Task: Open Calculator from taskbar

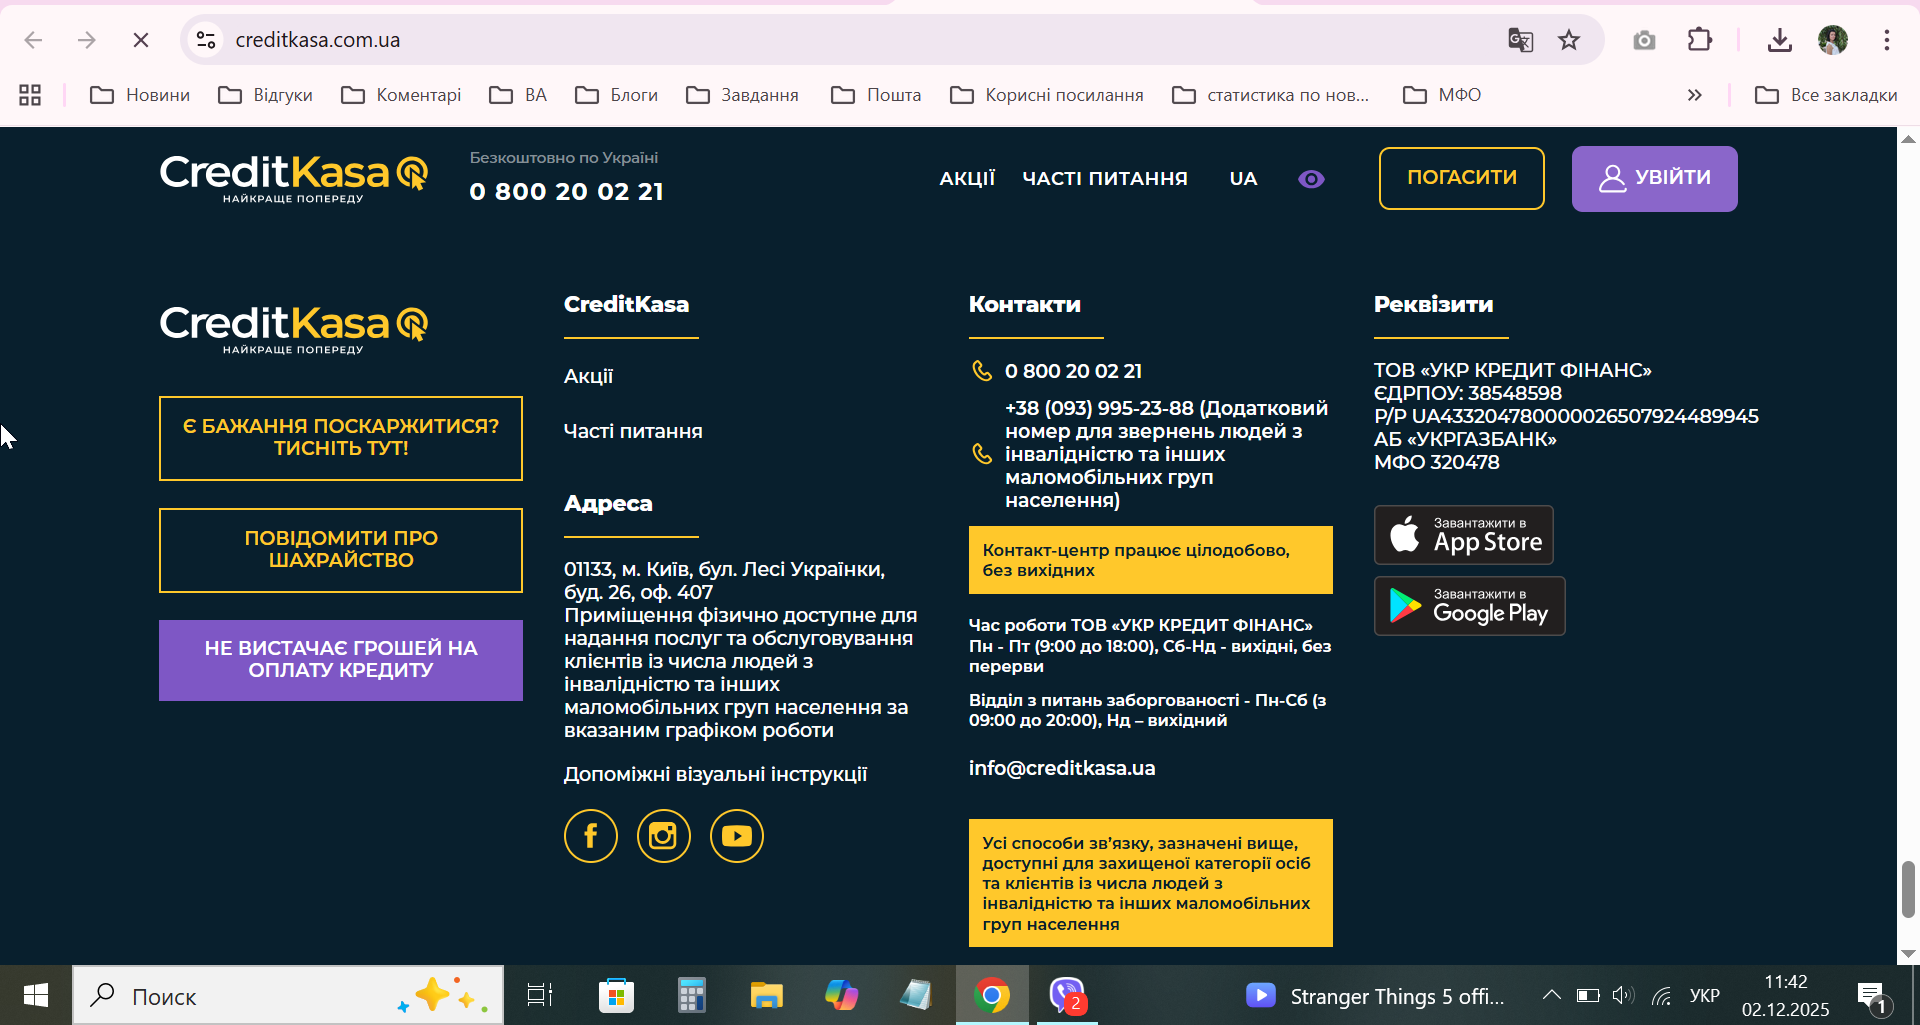Action: tap(692, 996)
